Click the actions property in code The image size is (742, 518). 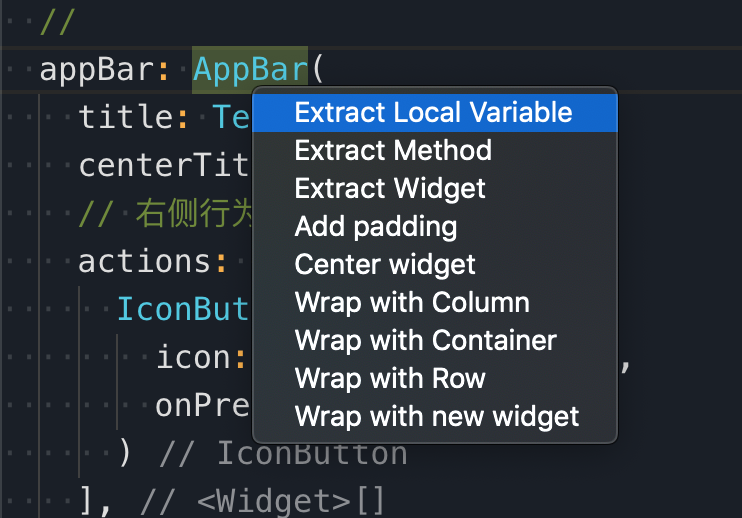tap(144, 262)
